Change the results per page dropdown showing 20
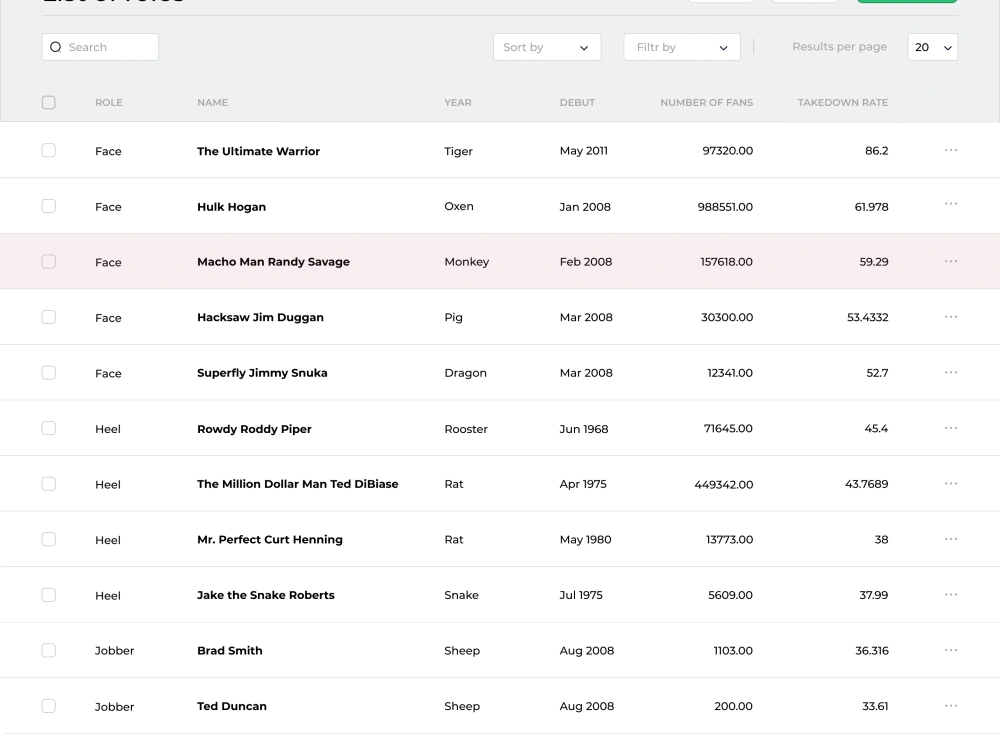The width and height of the screenshot is (1000, 750). pyautogui.click(x=932, y=47)
